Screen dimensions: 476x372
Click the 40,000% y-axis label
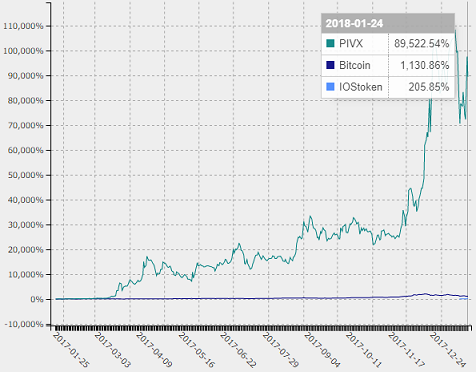click(x=26, y=200)
